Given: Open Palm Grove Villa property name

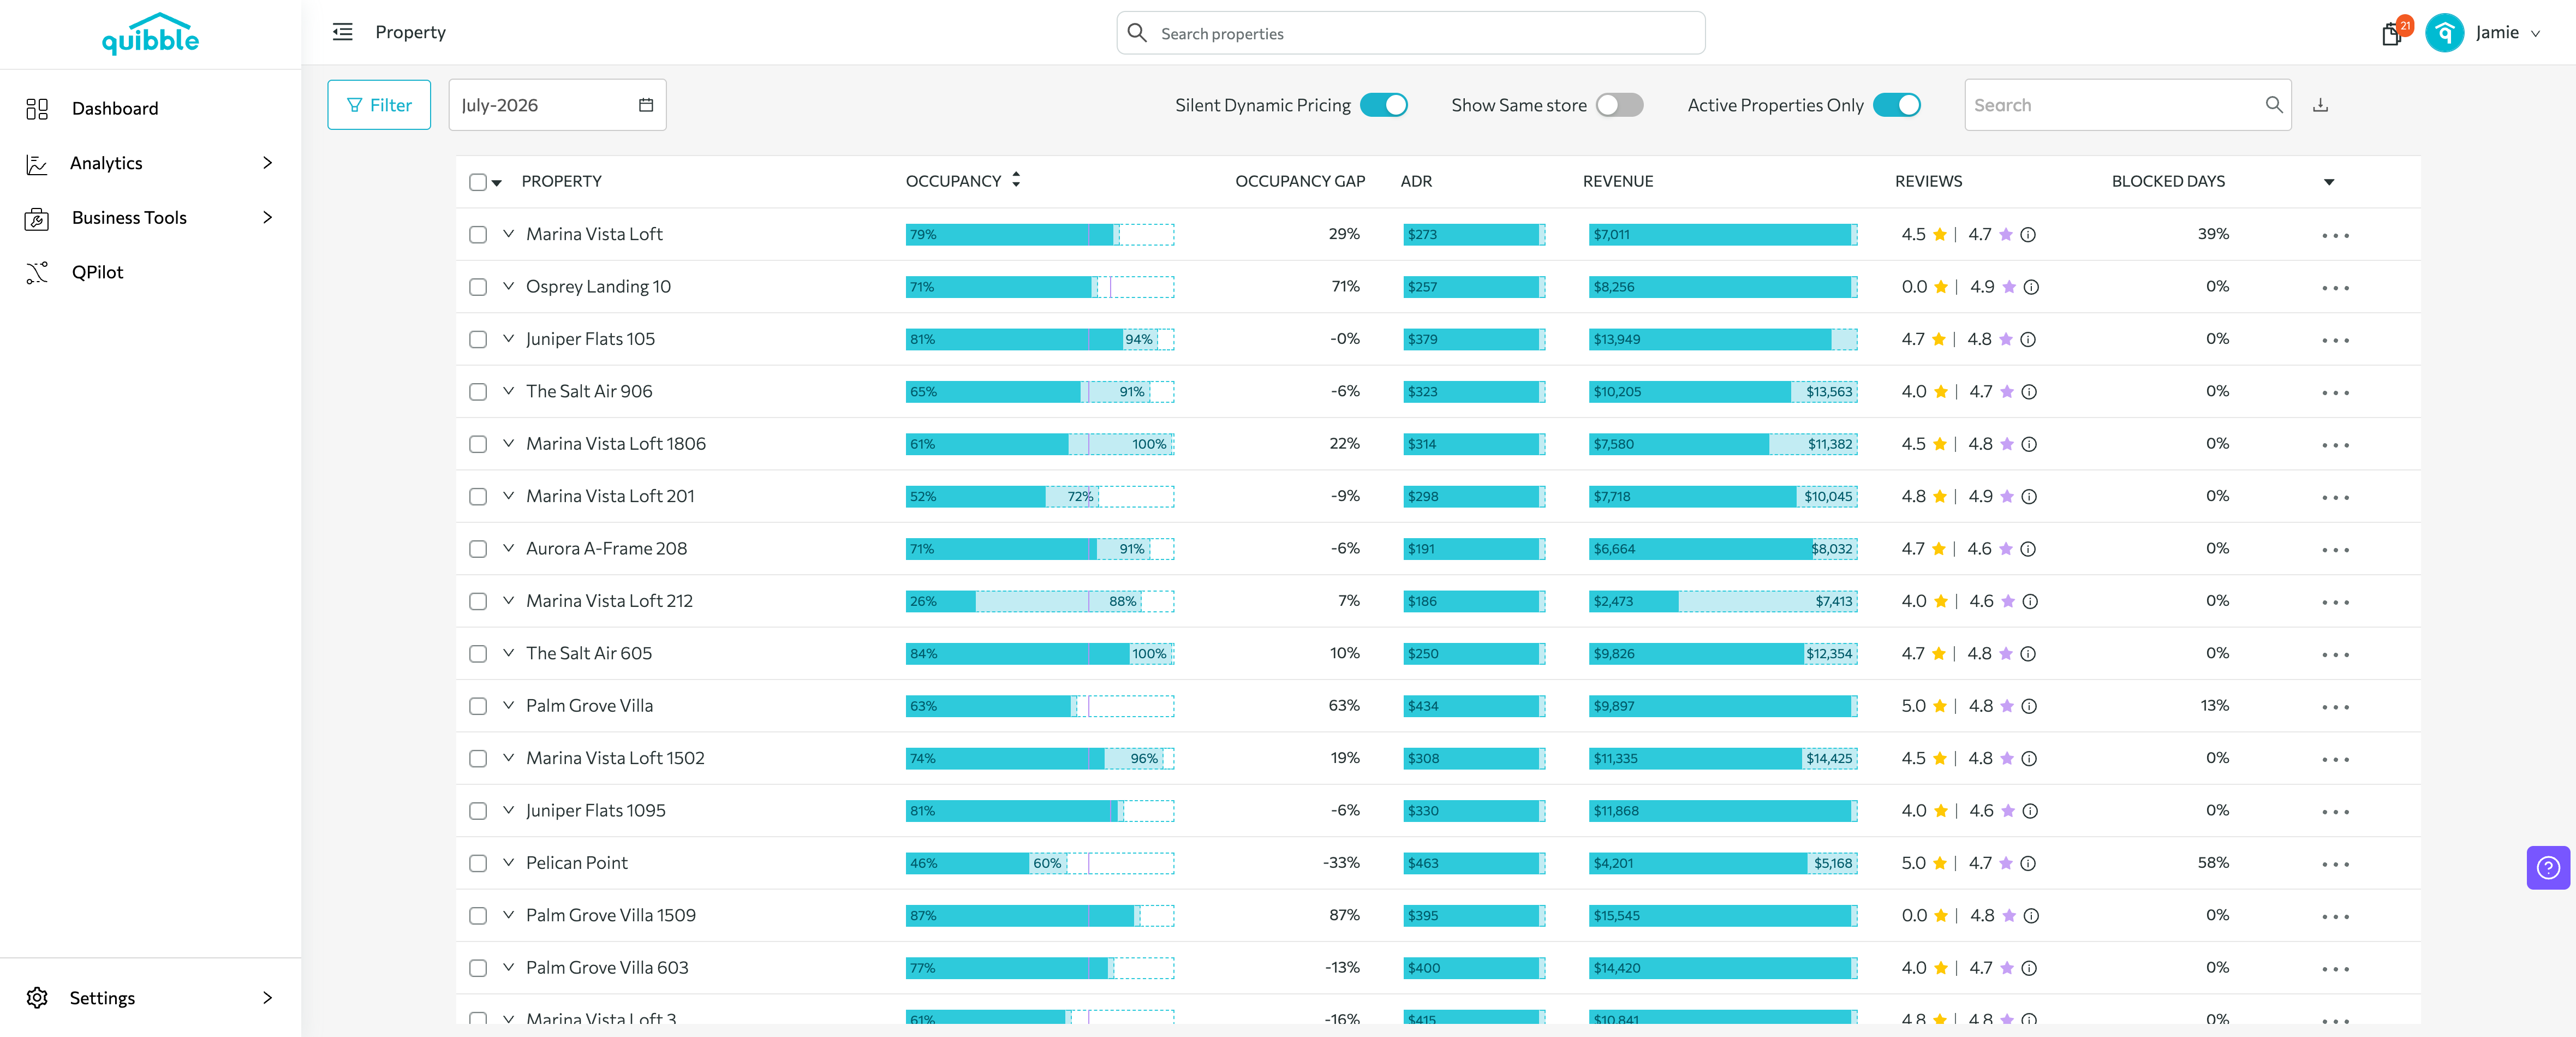Looking at the screenshot, I should tap(589, 706).
